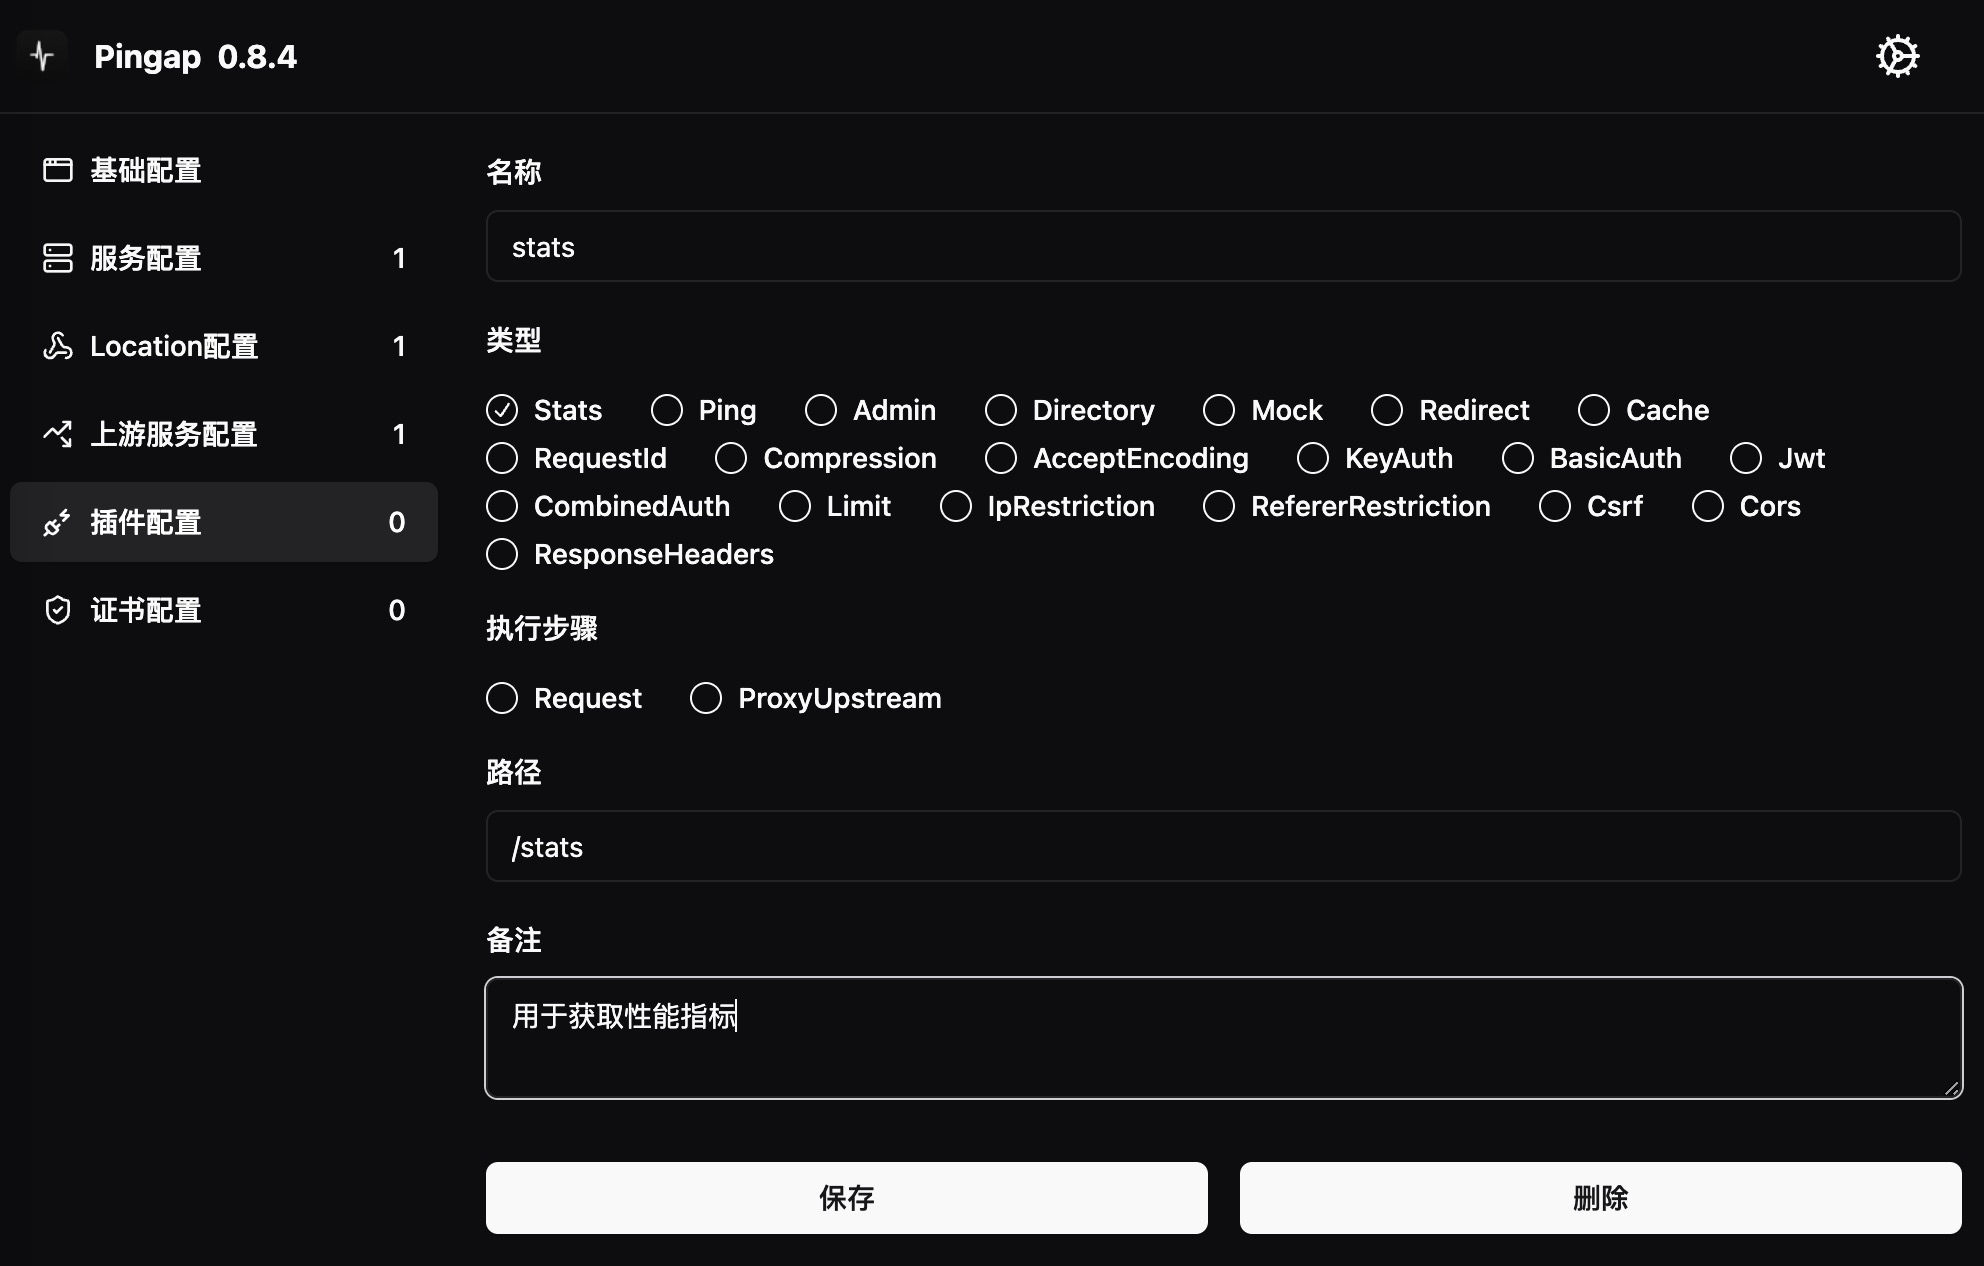
Task: Click the 服务配置 server icon
Action: [x=58, y=258]
